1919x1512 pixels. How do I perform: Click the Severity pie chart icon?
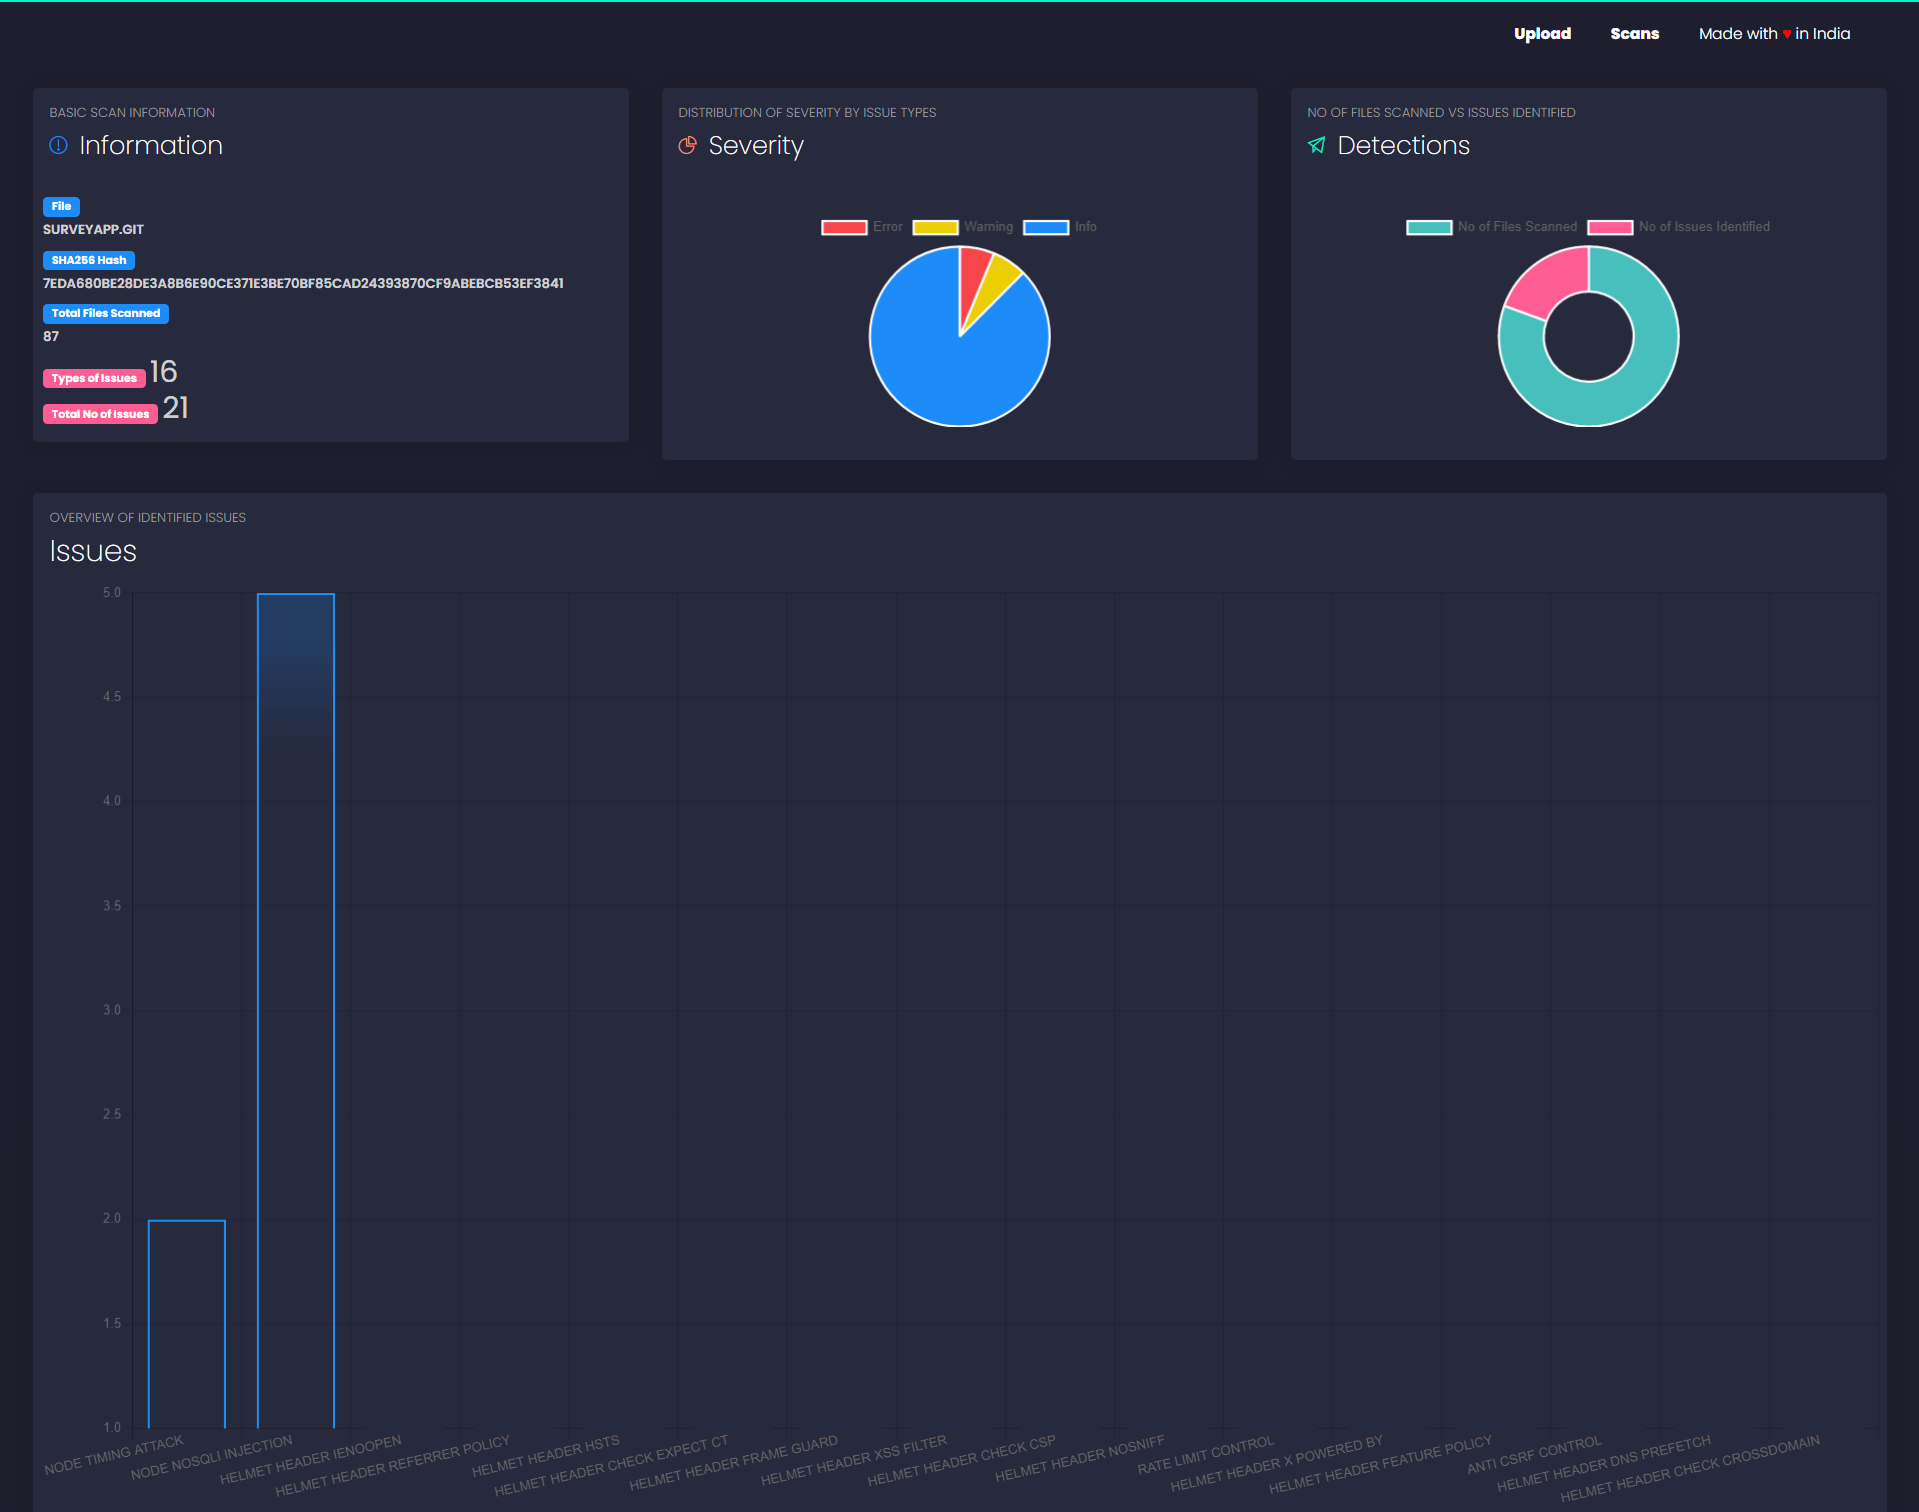click(x=687, y=146)
